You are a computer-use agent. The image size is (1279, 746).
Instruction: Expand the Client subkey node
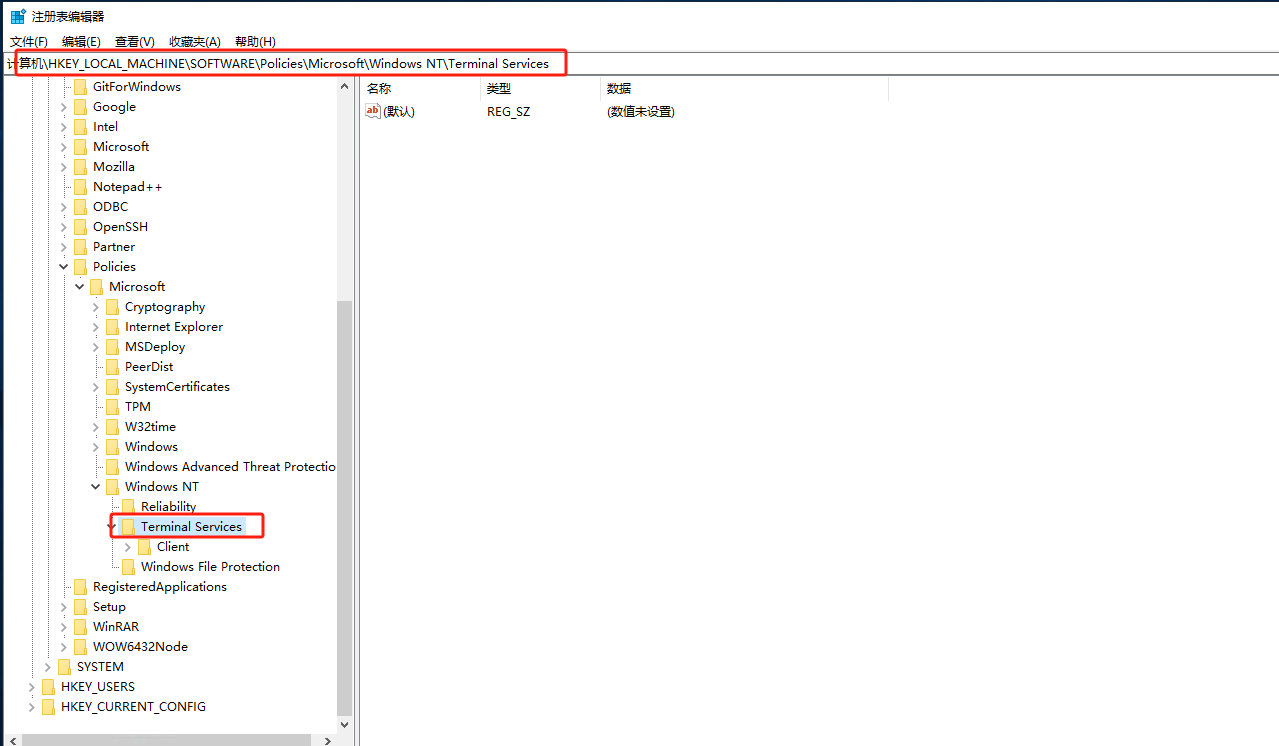[x=128, y=547]
